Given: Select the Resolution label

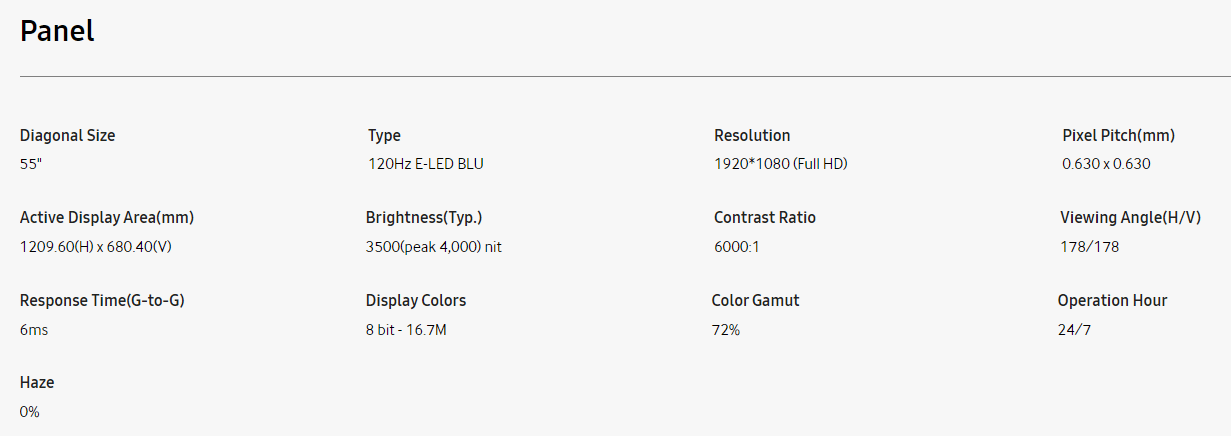Looking at the screenshot, I should (752, 136).
